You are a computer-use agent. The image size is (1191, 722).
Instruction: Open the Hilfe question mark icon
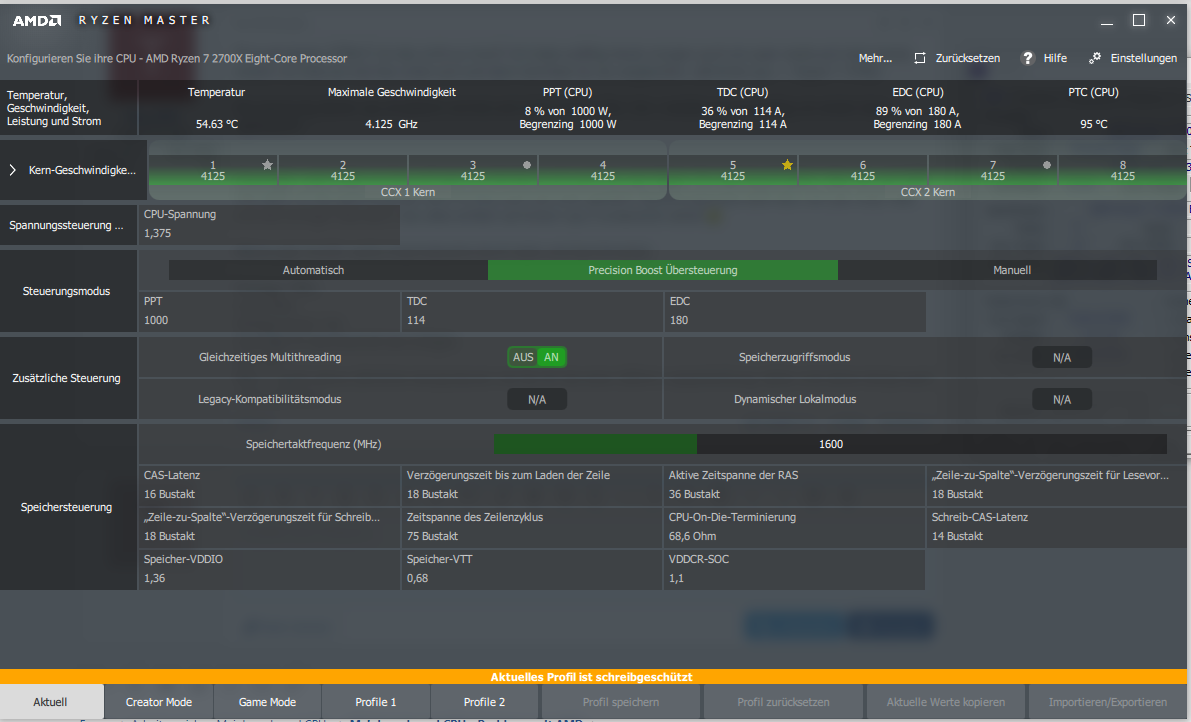click(1028, 58)
